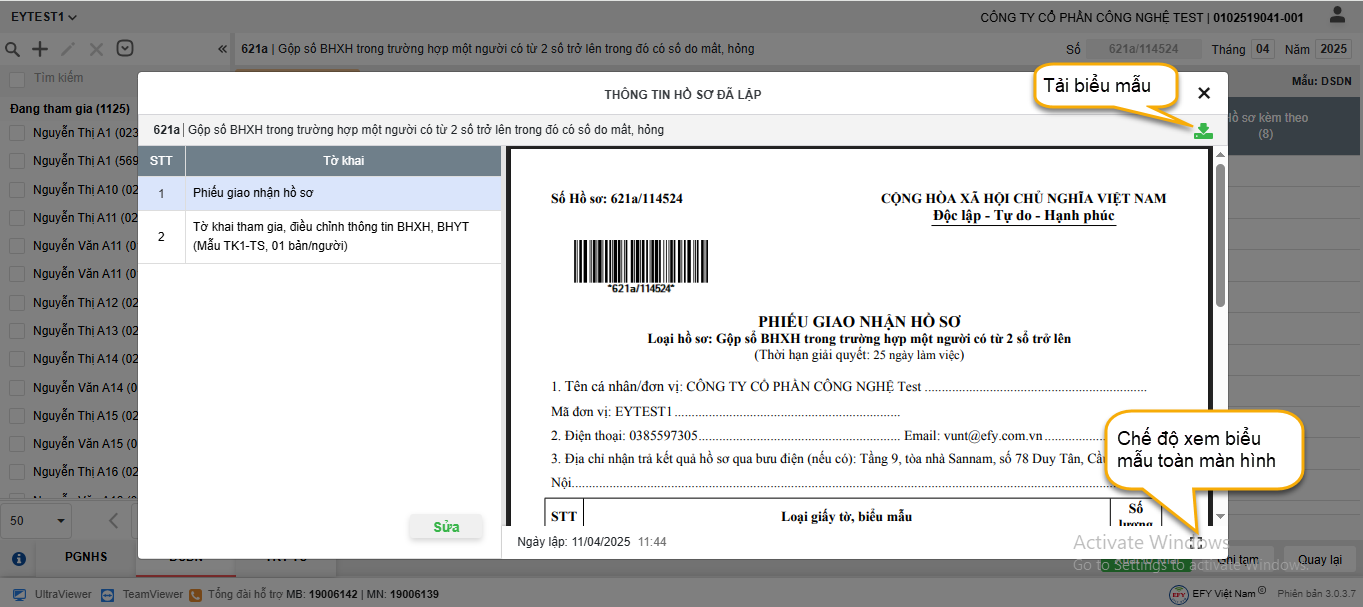1363x607 pixels.
Task: Click the document preview vertical scrollbar
Action: (1219, 235)
